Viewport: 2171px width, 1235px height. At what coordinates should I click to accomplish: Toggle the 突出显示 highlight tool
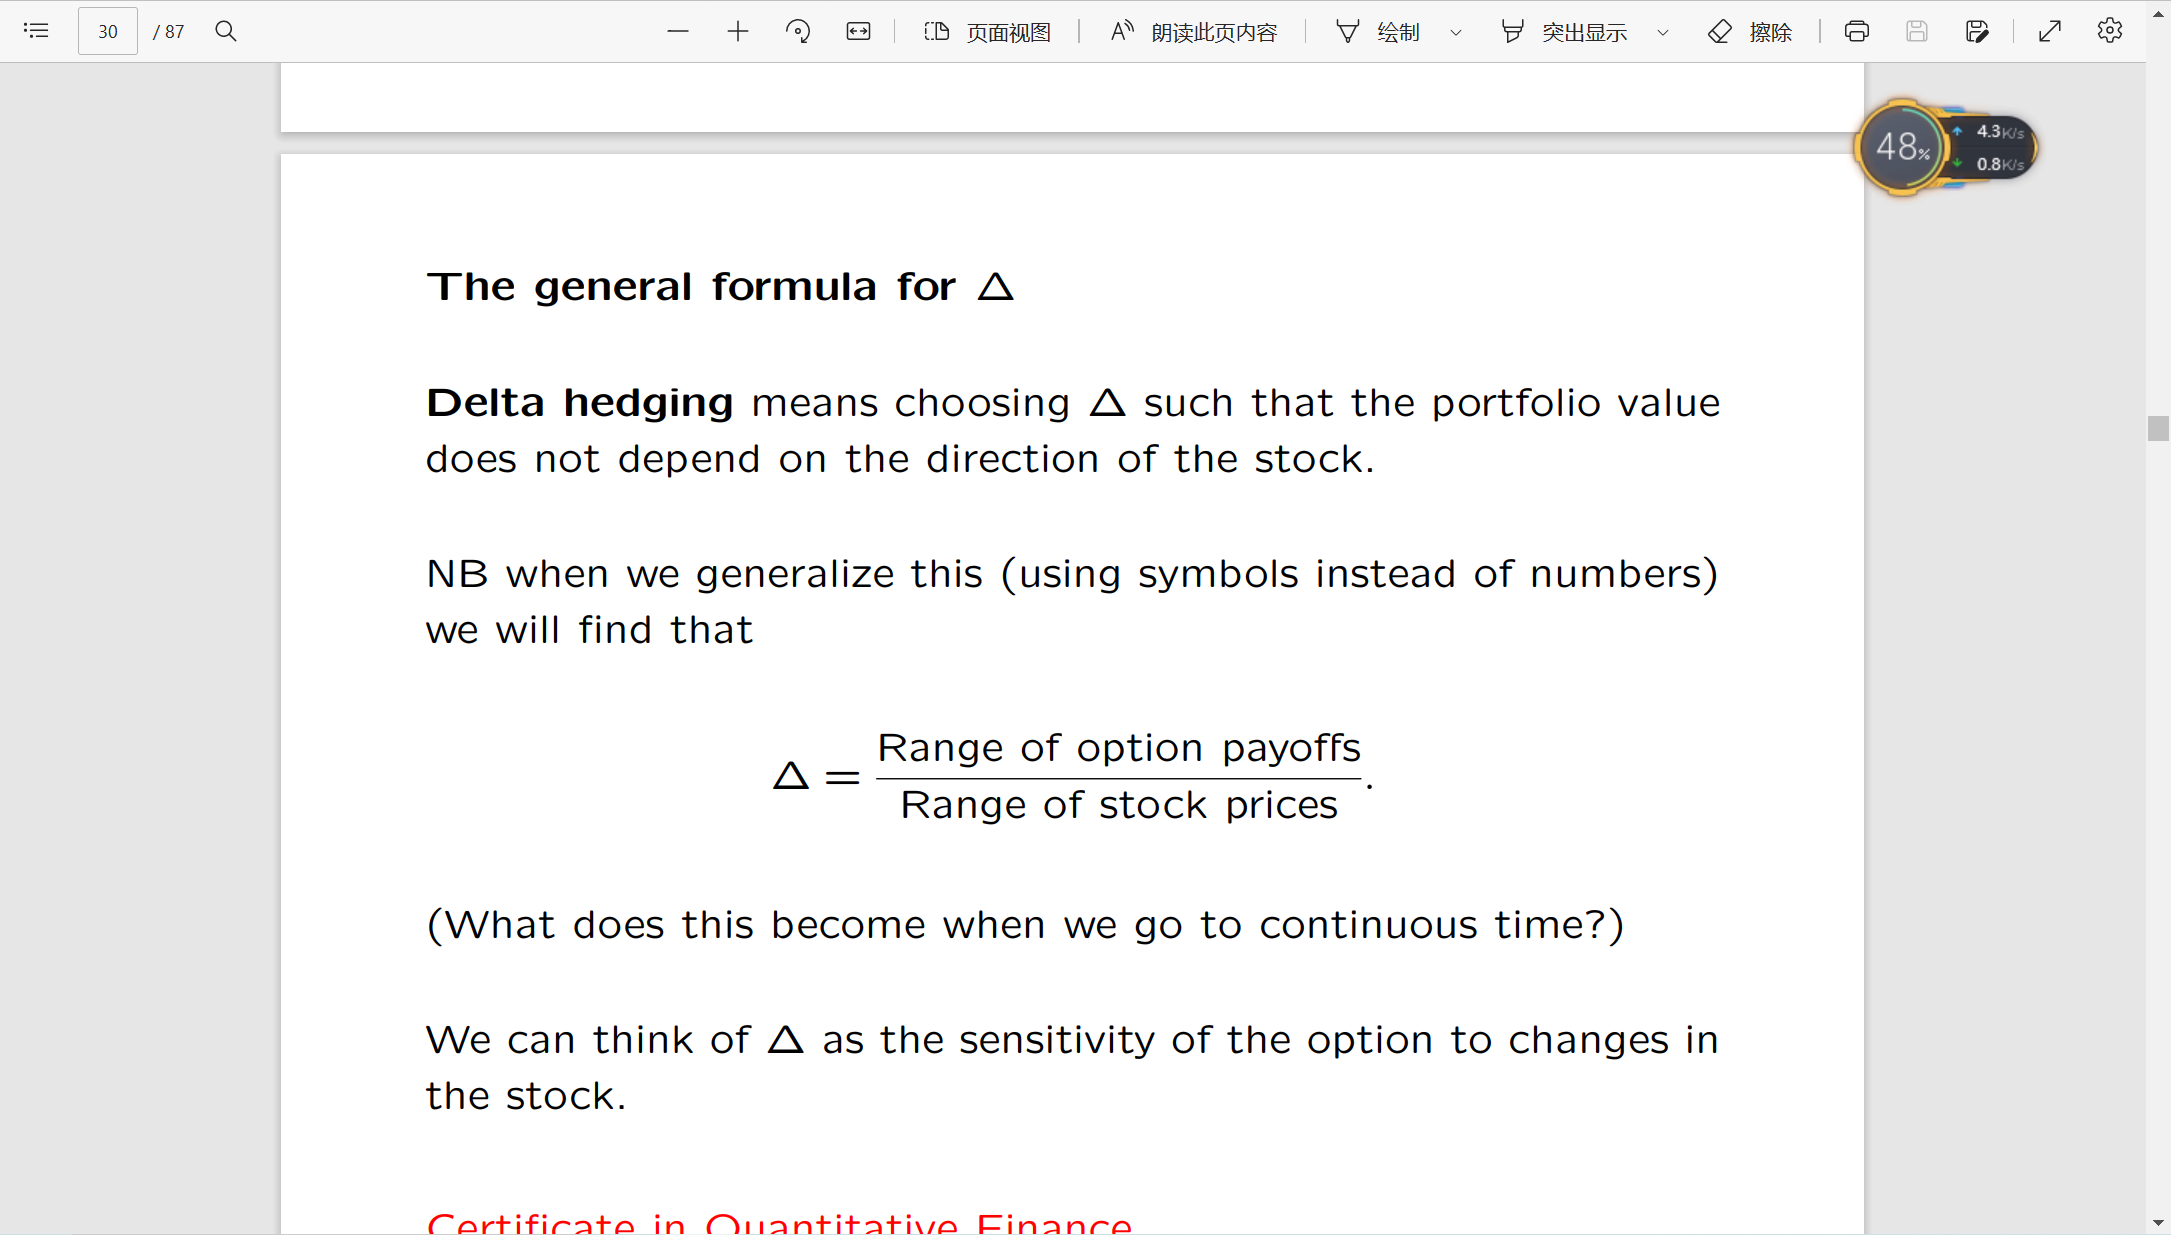click(x=1565, y=32)
